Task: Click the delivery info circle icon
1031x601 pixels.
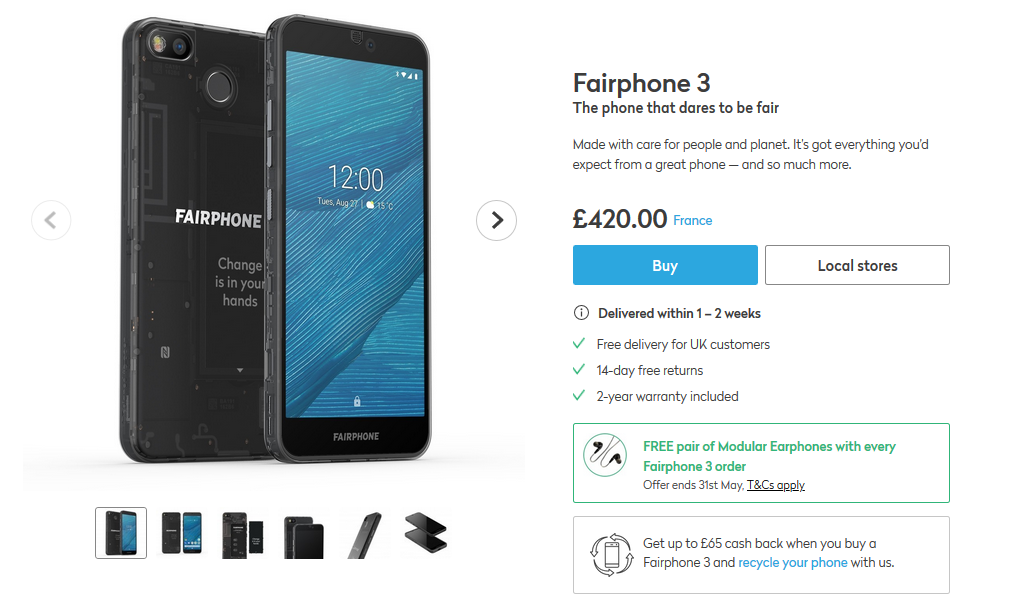Action: pyautogui.click(x=581, y=313)
